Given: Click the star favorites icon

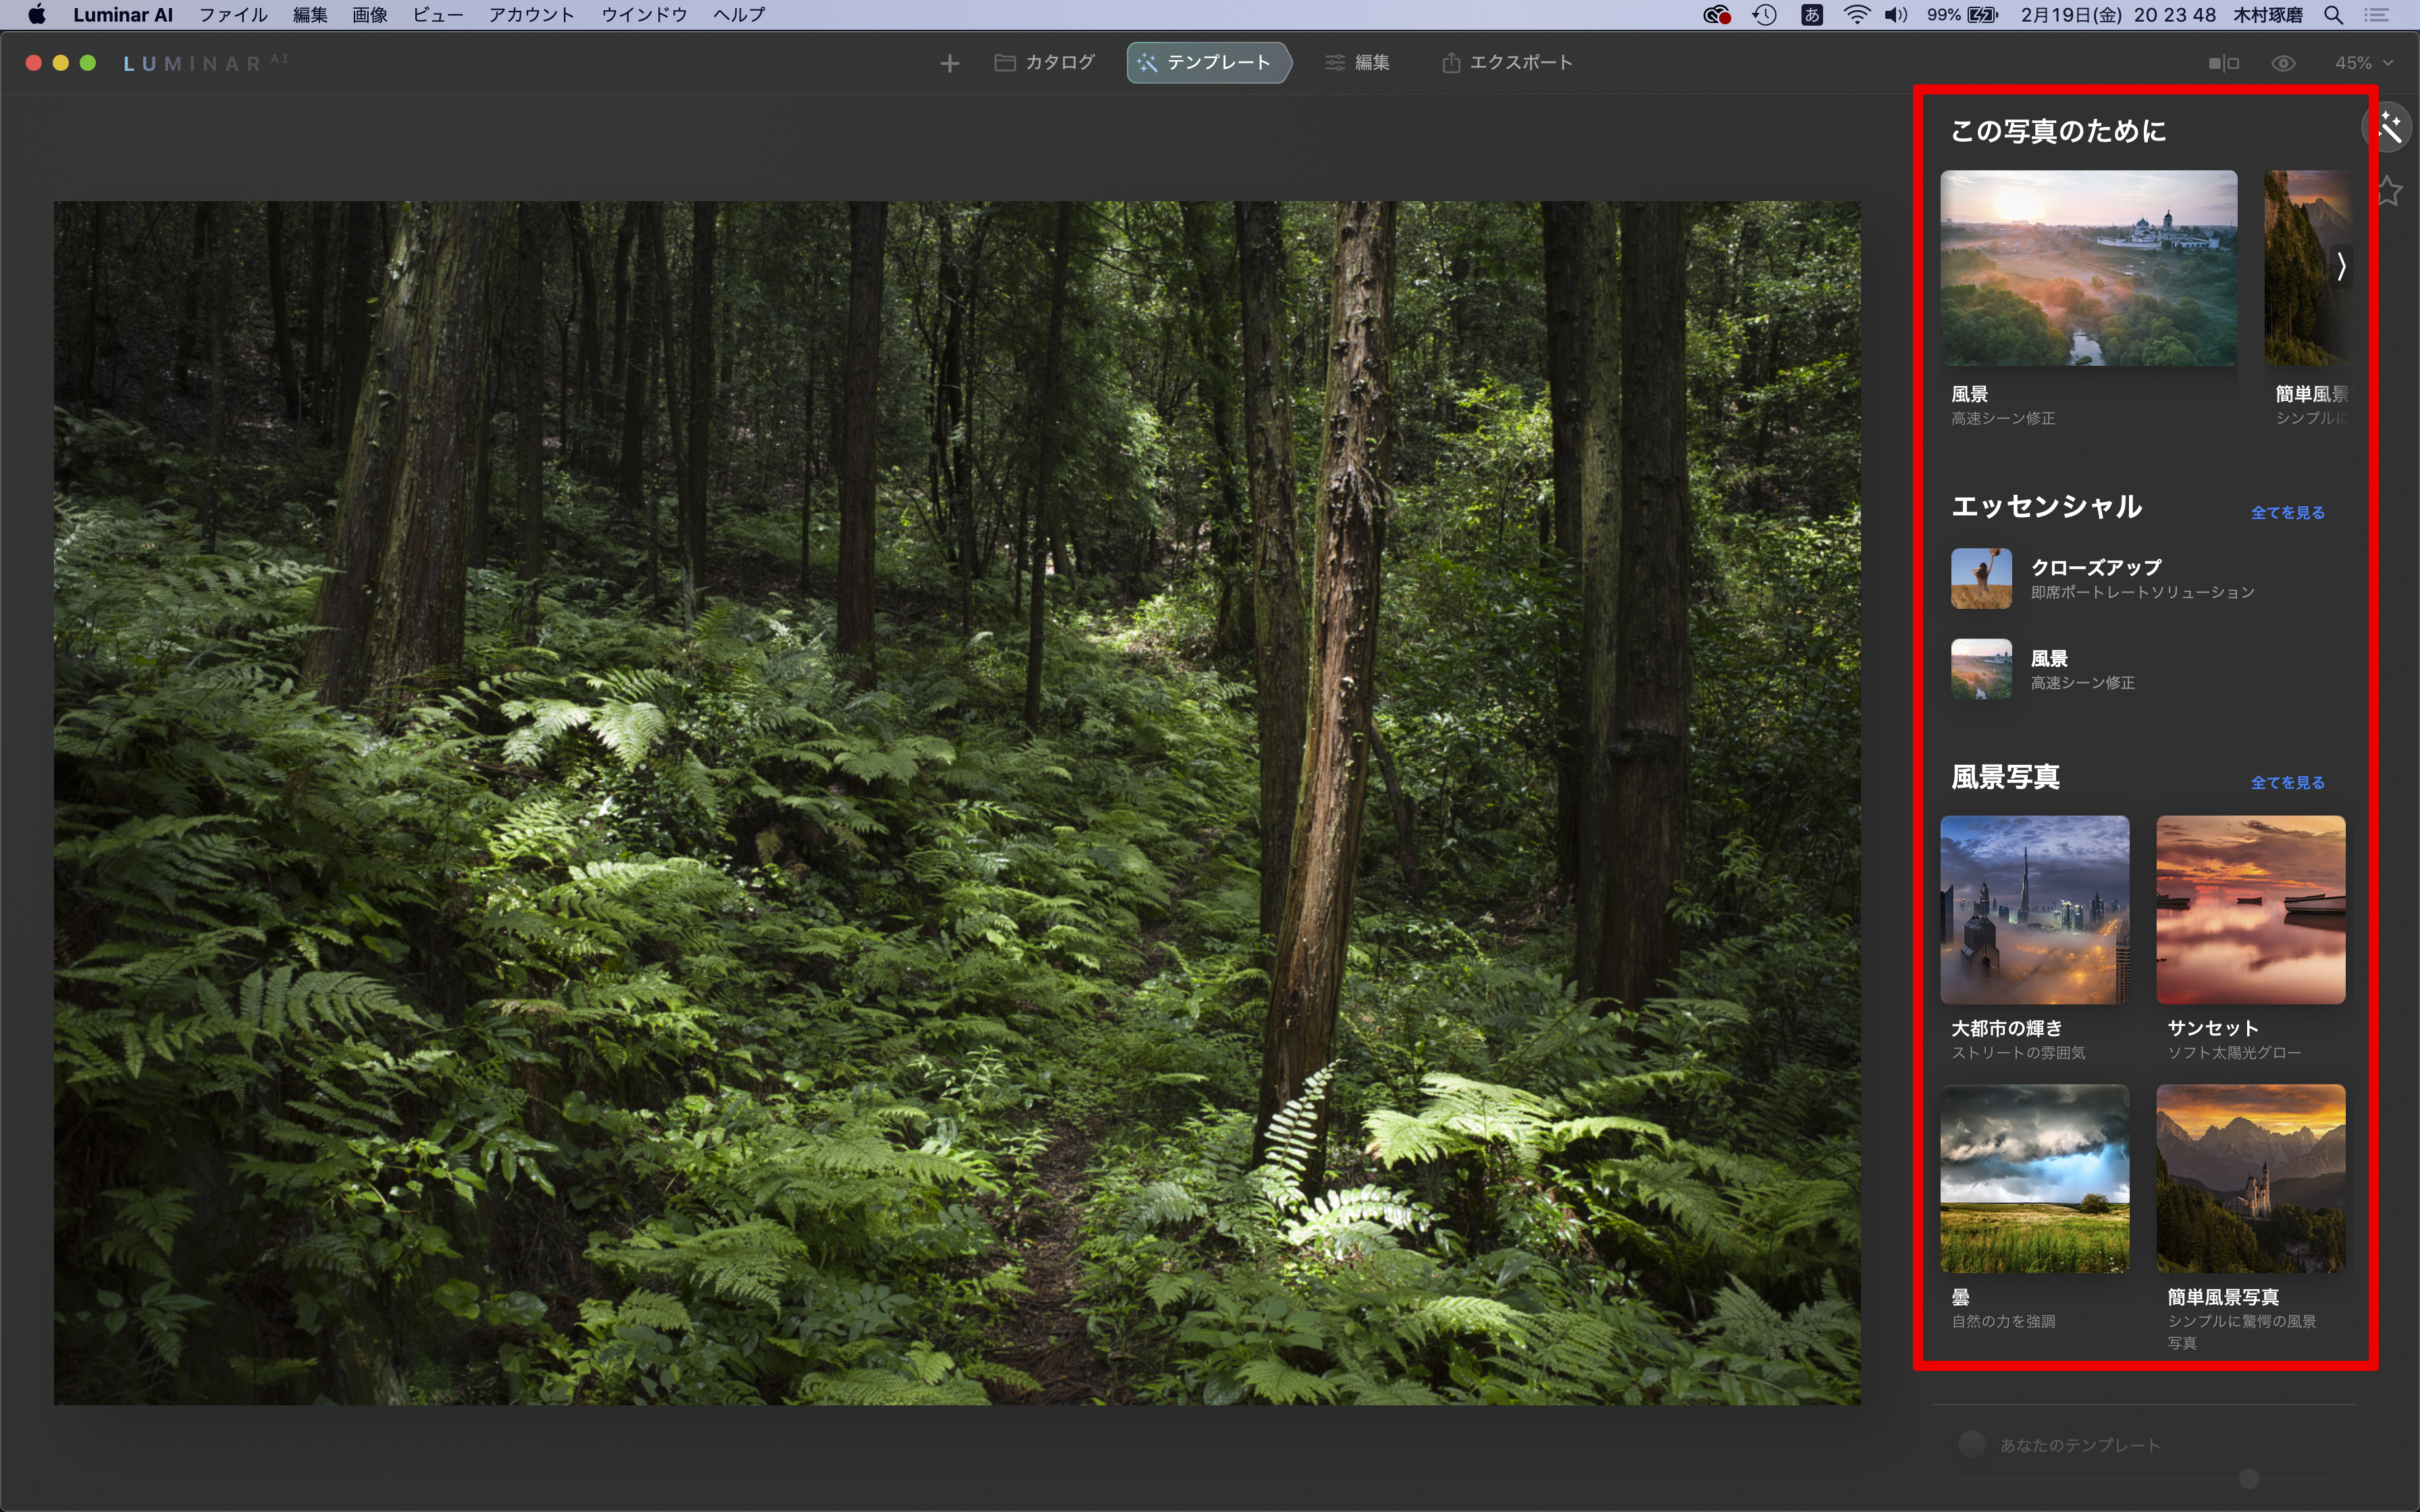Looking at the screenshot, I should click(2390, 191).
